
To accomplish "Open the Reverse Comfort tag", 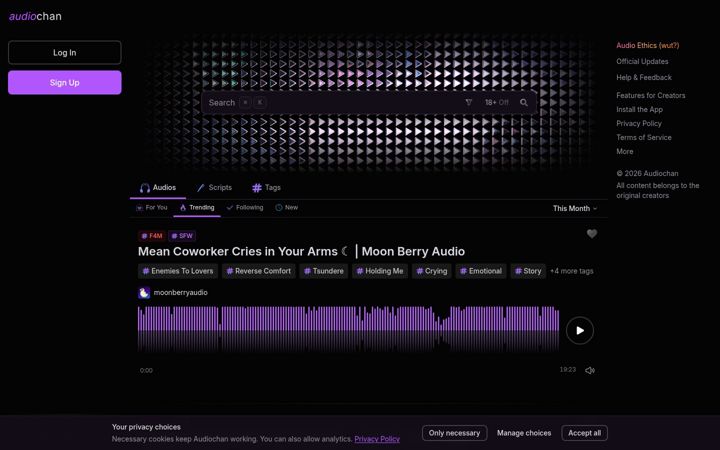I will (x=259, y=271).
